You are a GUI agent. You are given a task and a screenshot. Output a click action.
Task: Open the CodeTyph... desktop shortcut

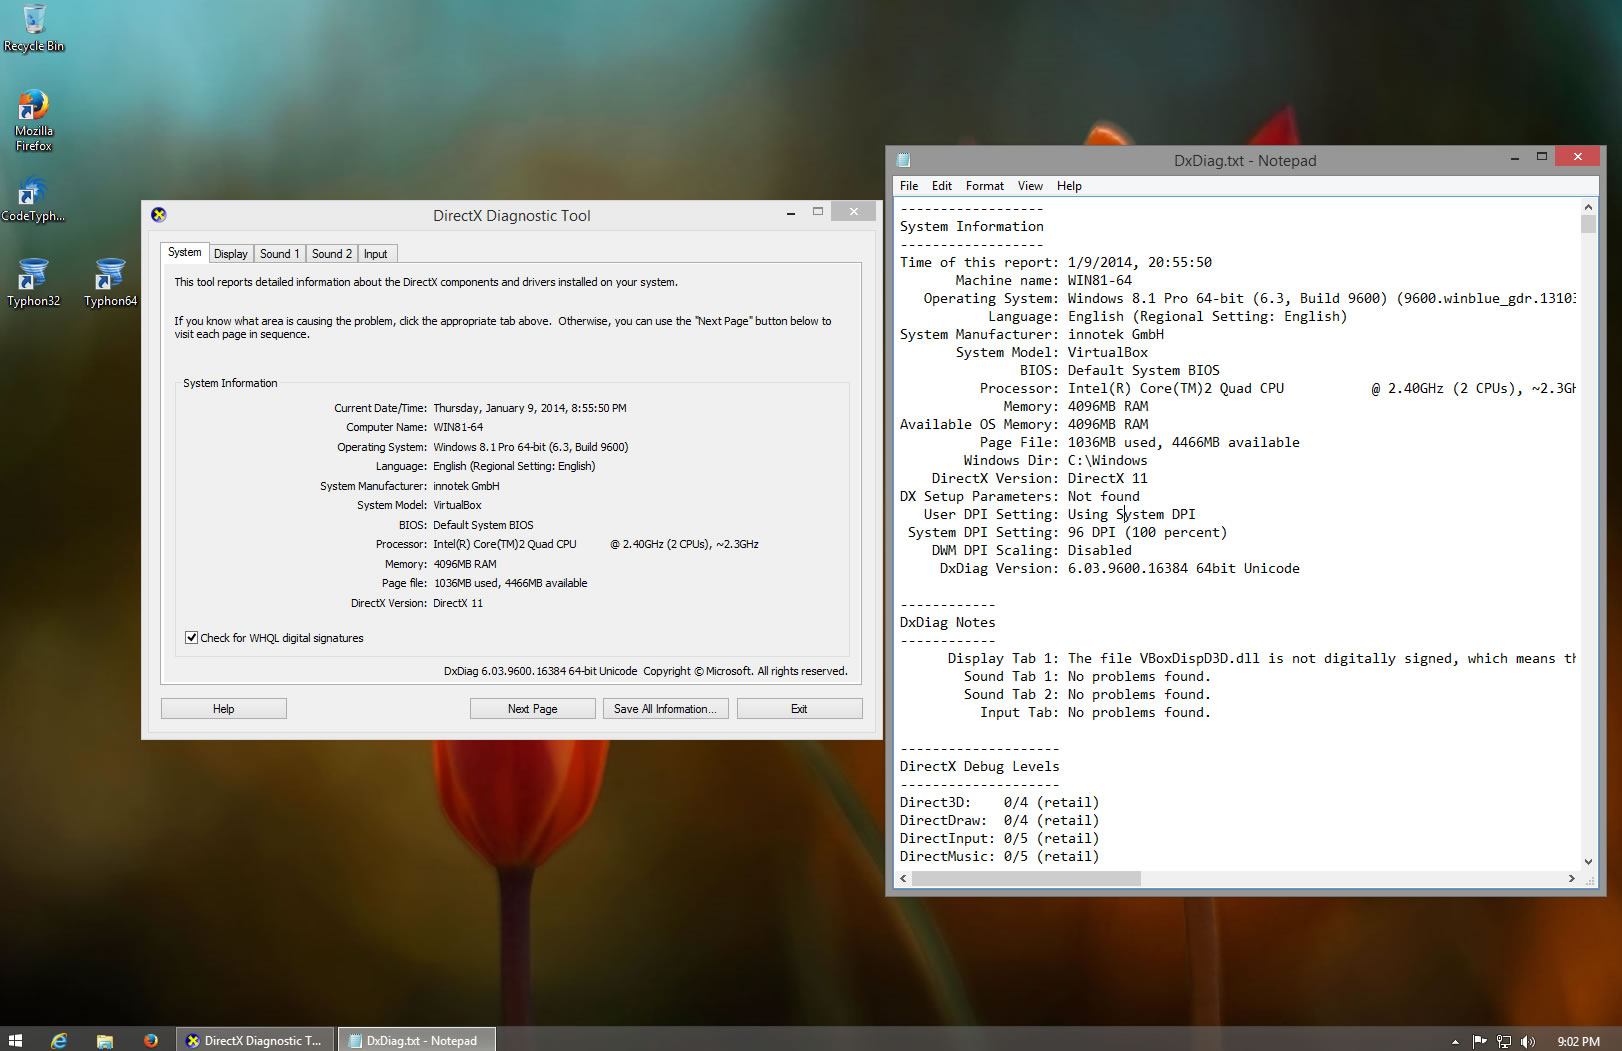[33, 198]
